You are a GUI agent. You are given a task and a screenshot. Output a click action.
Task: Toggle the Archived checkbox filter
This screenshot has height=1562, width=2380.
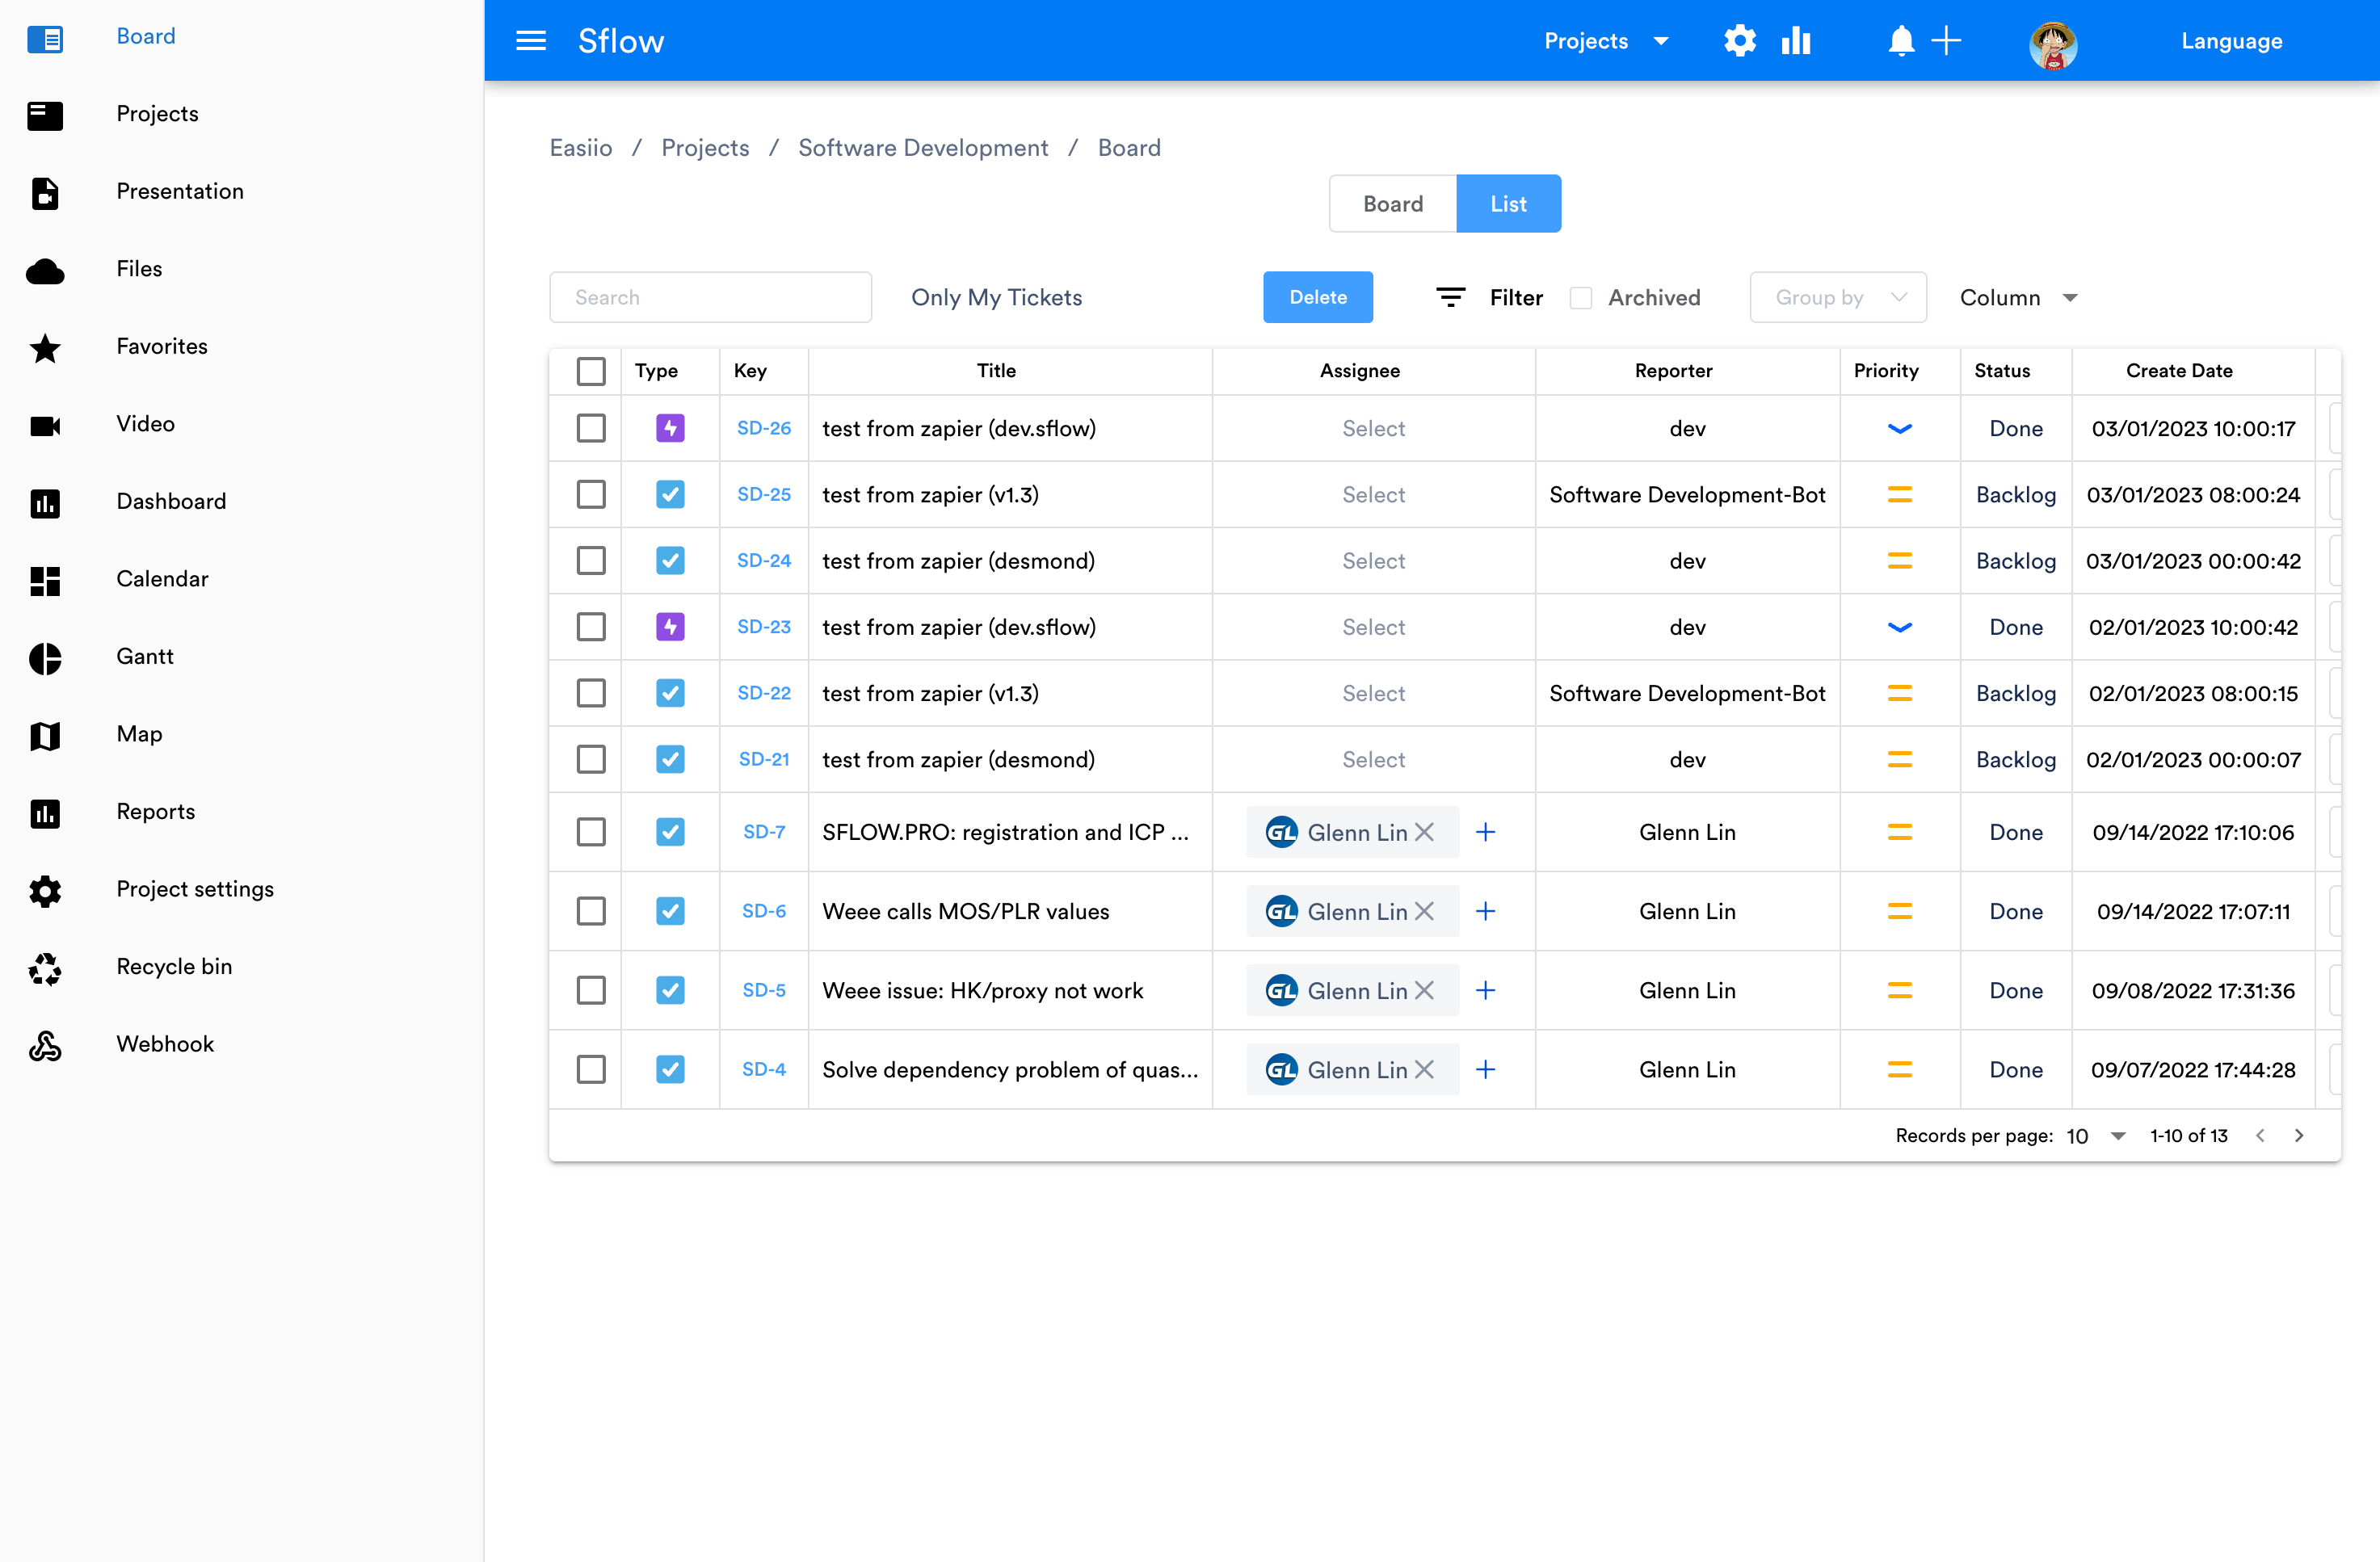[x=1579, y=296]
